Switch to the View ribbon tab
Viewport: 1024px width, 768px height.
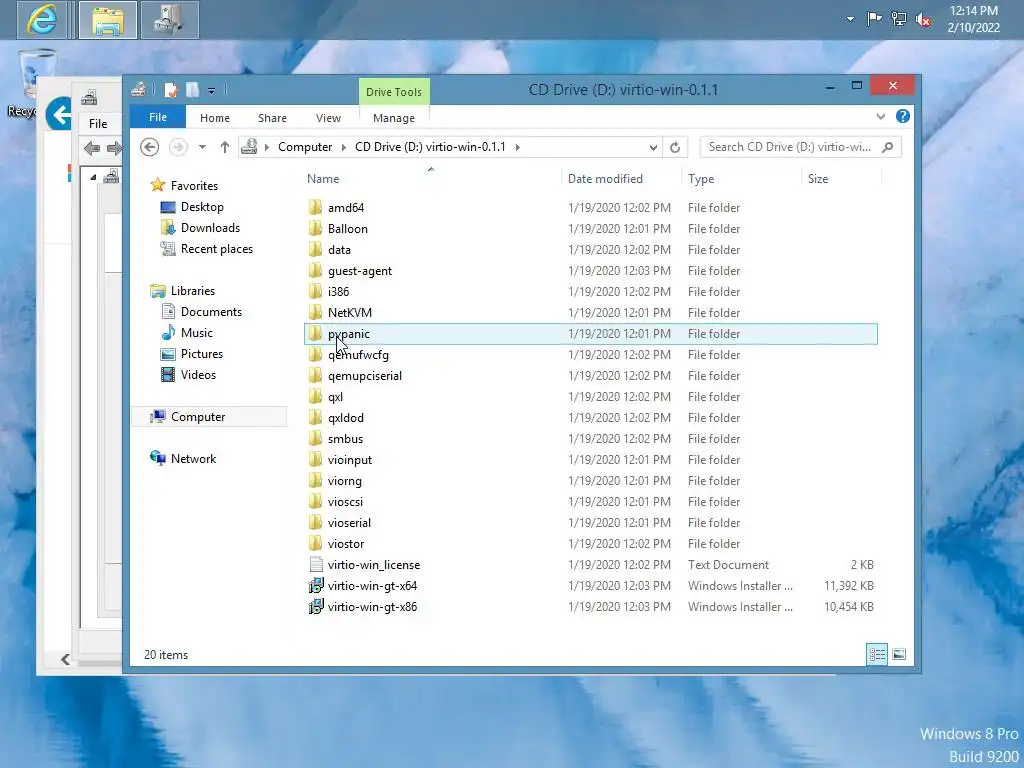click(x=328, y=118)
